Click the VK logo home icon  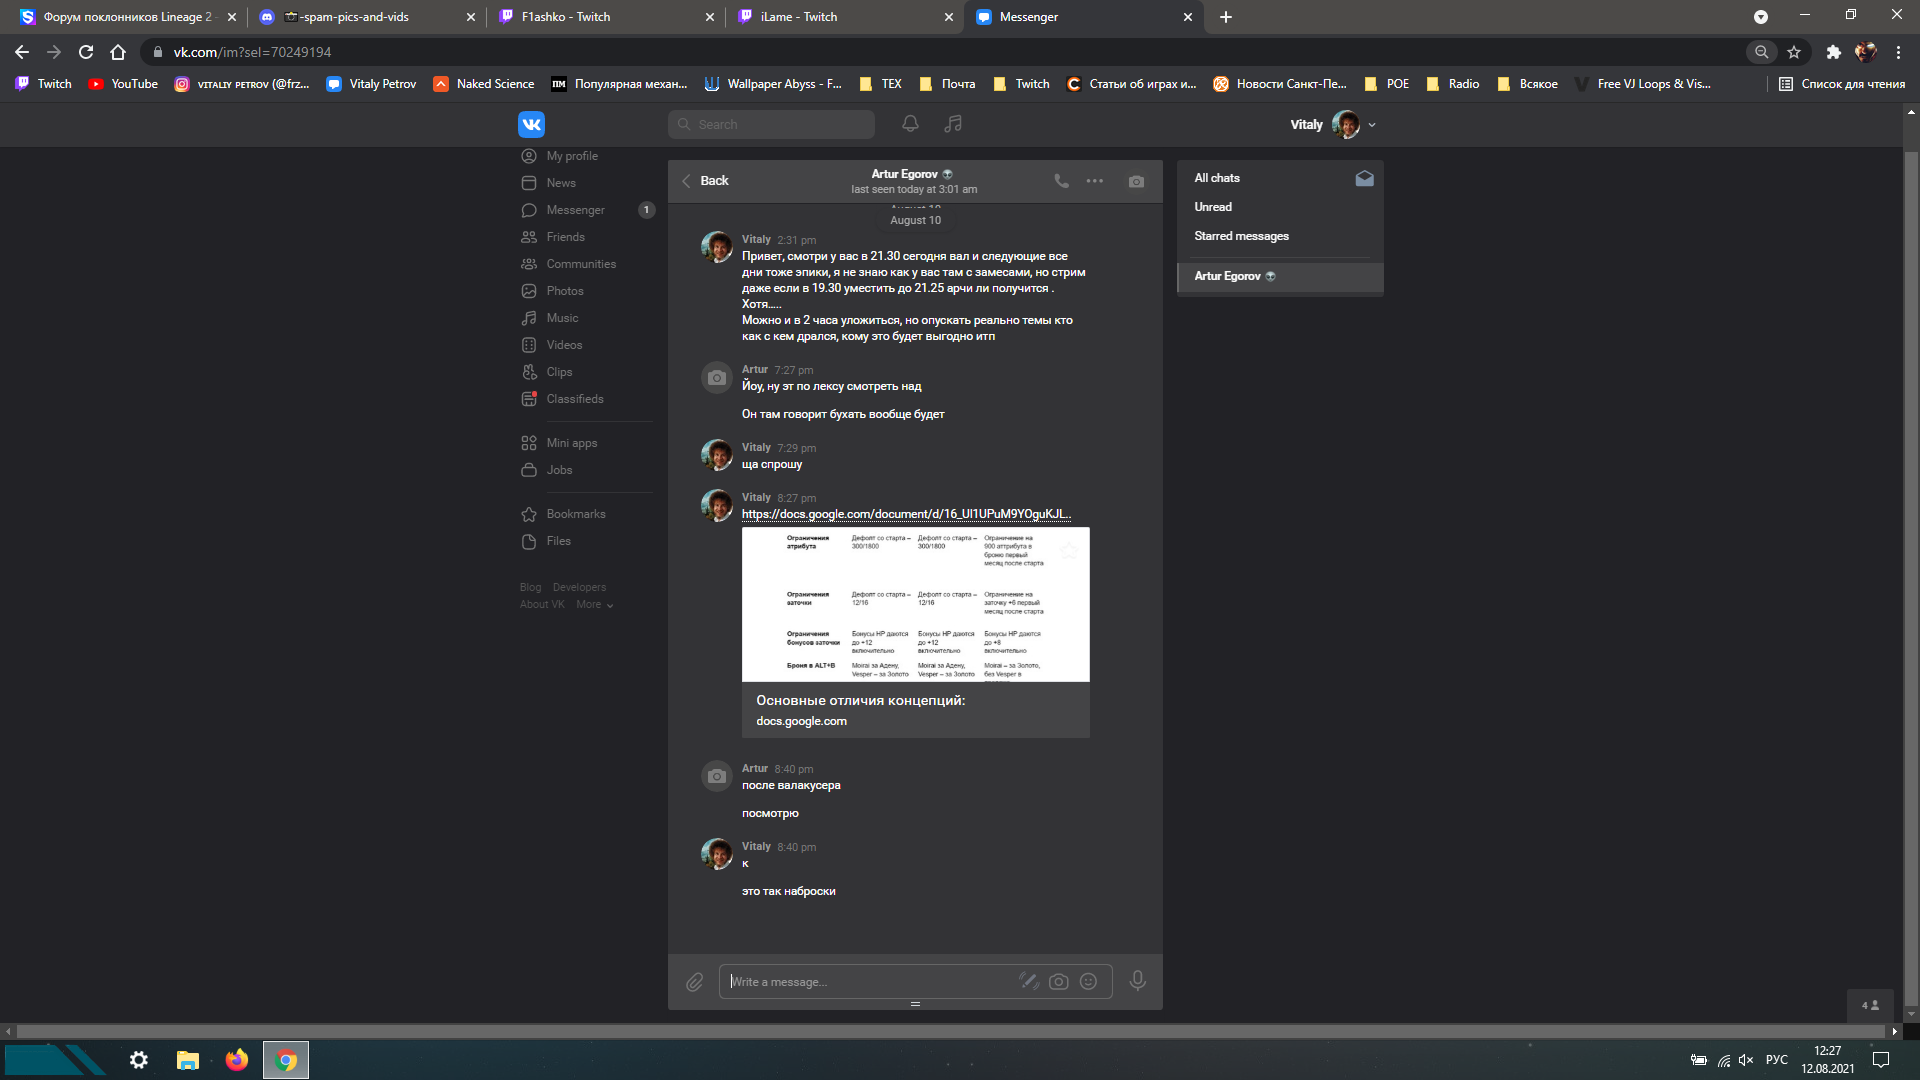pos(531,124)
